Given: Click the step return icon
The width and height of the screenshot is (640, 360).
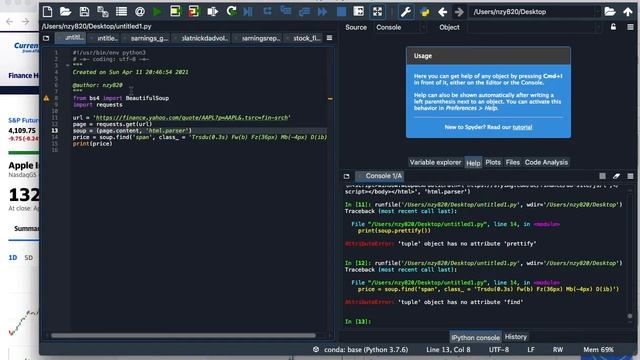Looking at the screenshot, I should click(304, 12).
